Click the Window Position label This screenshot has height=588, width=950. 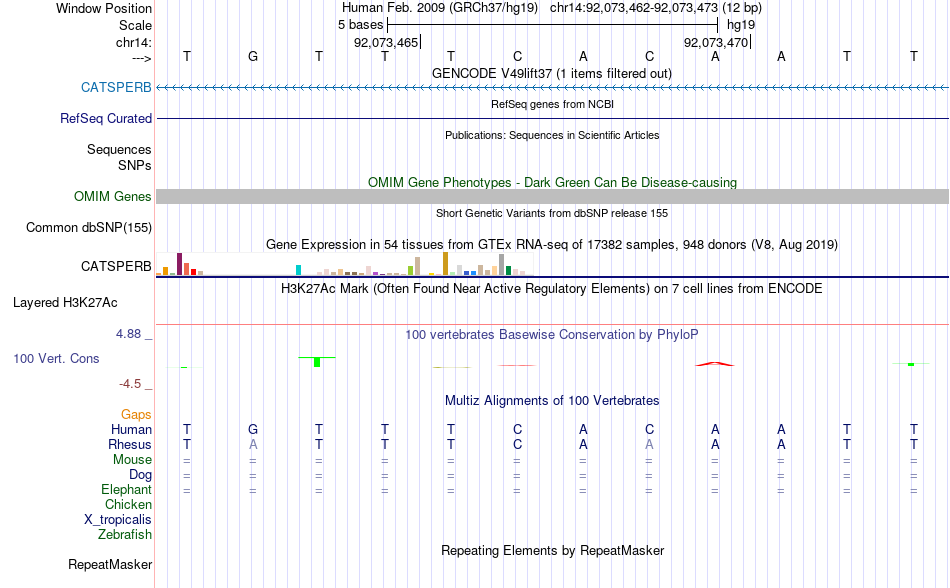tap(104, 8)
